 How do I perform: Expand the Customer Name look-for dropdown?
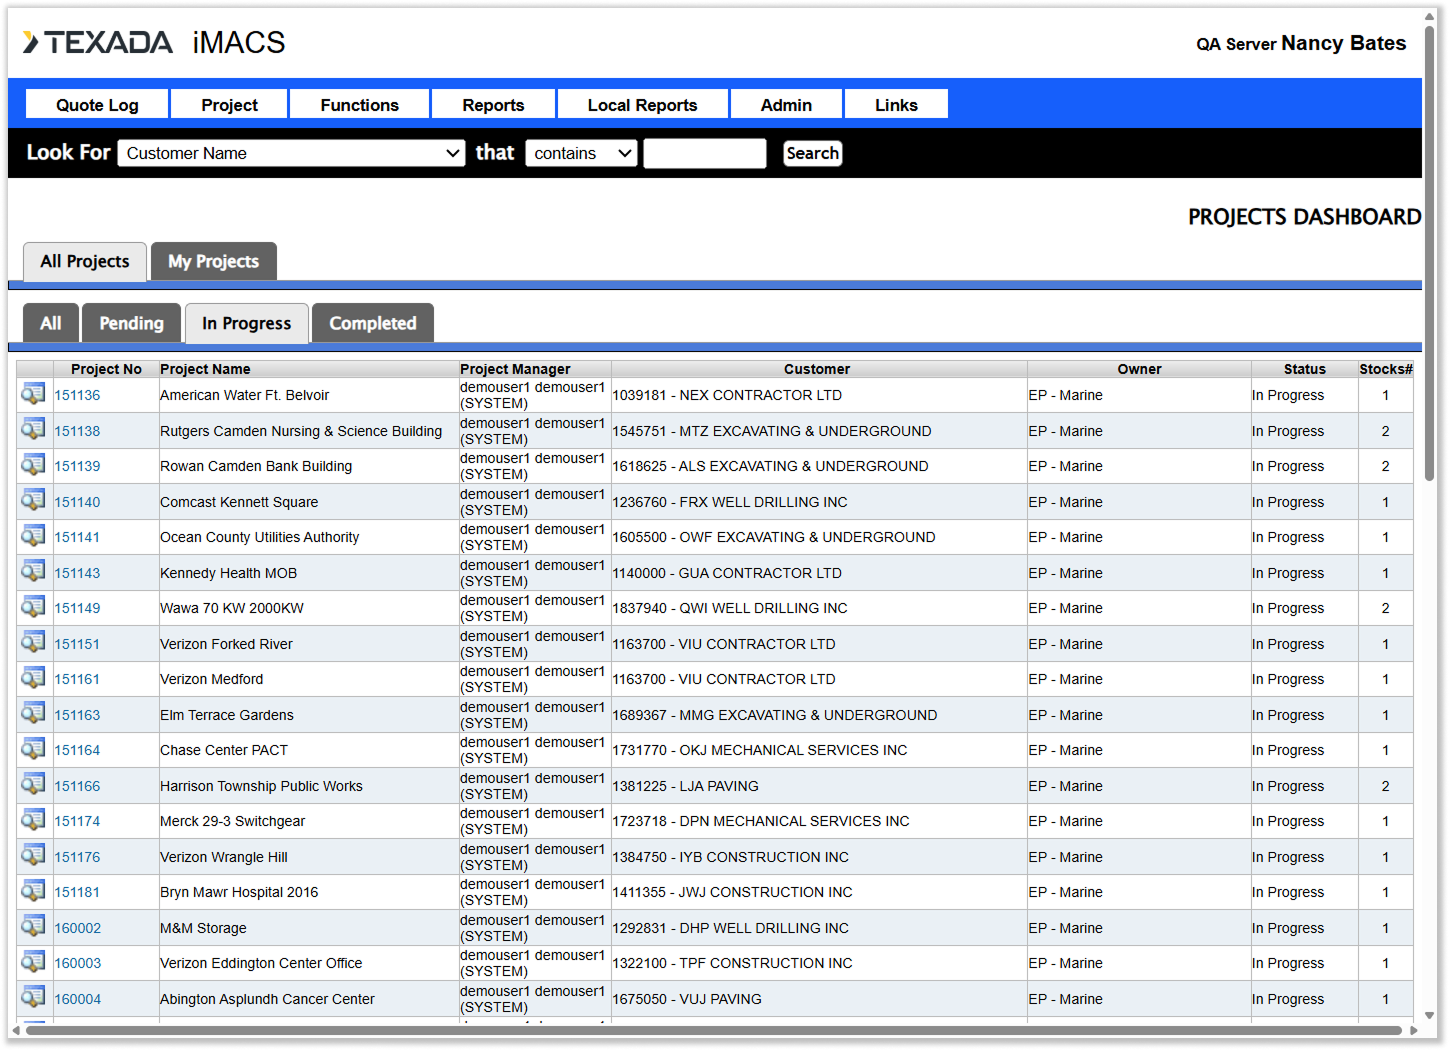[291, 153]
